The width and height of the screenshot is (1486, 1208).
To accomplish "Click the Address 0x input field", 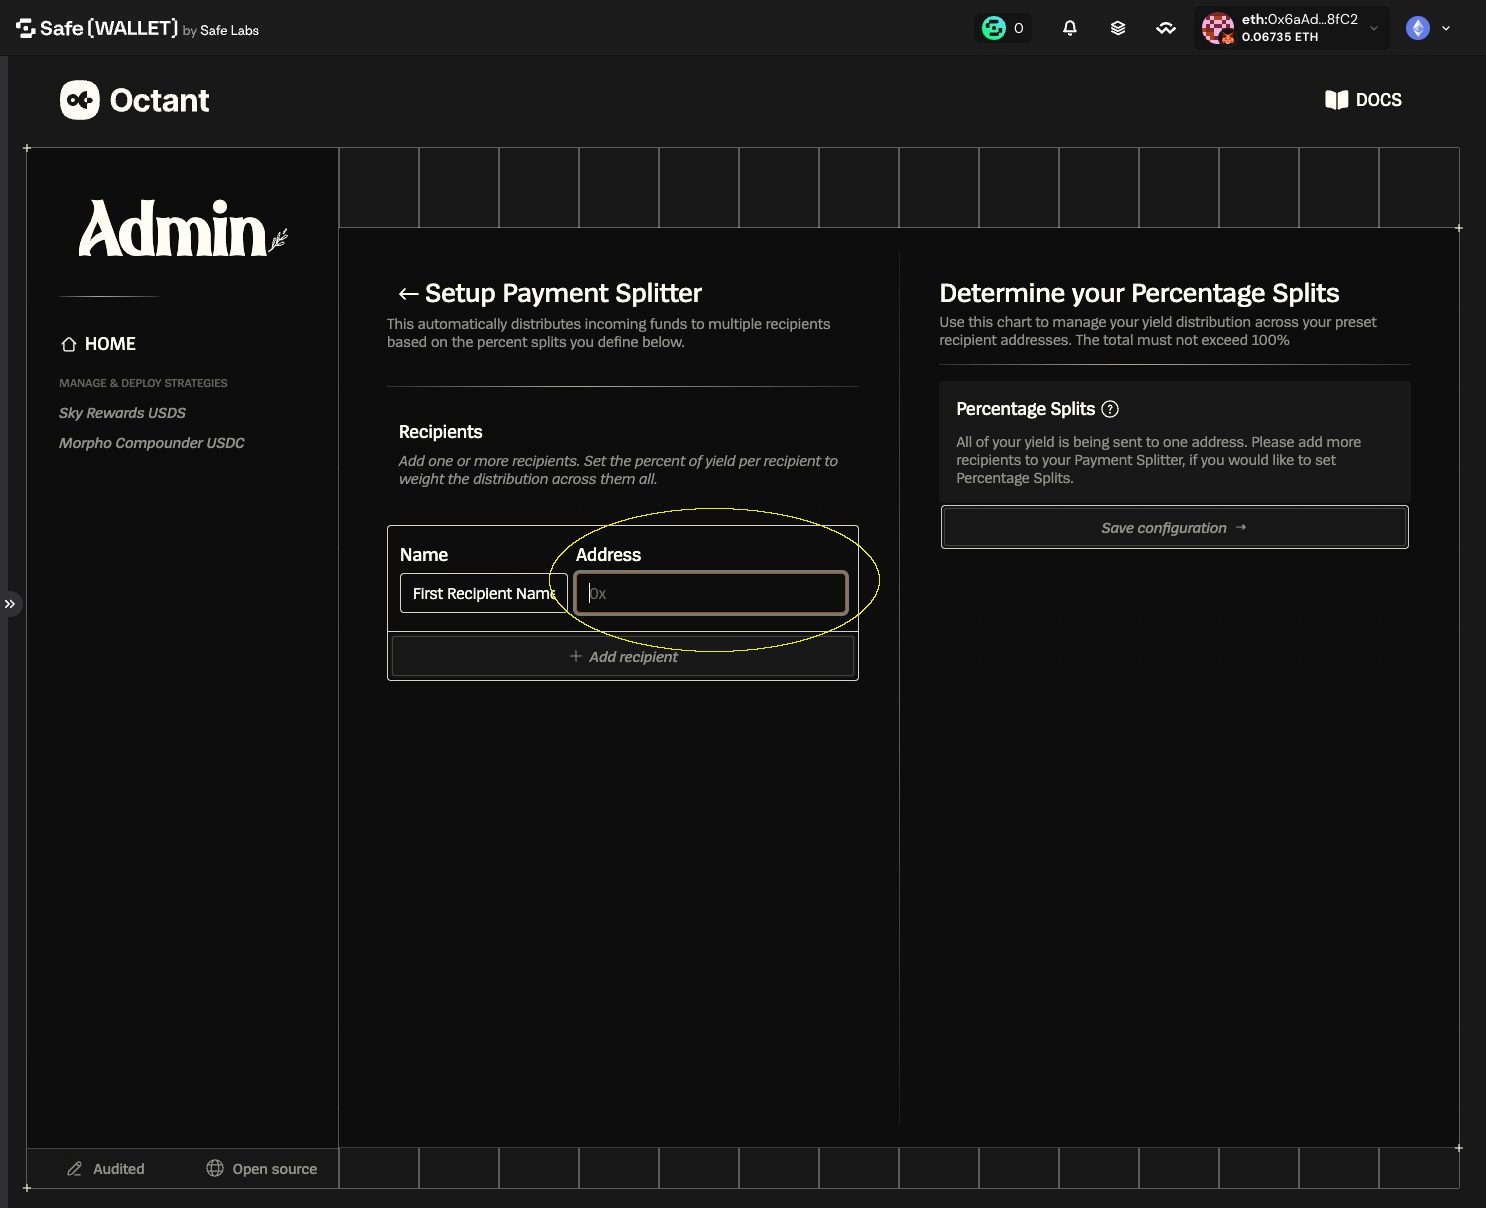I will 711,593.
